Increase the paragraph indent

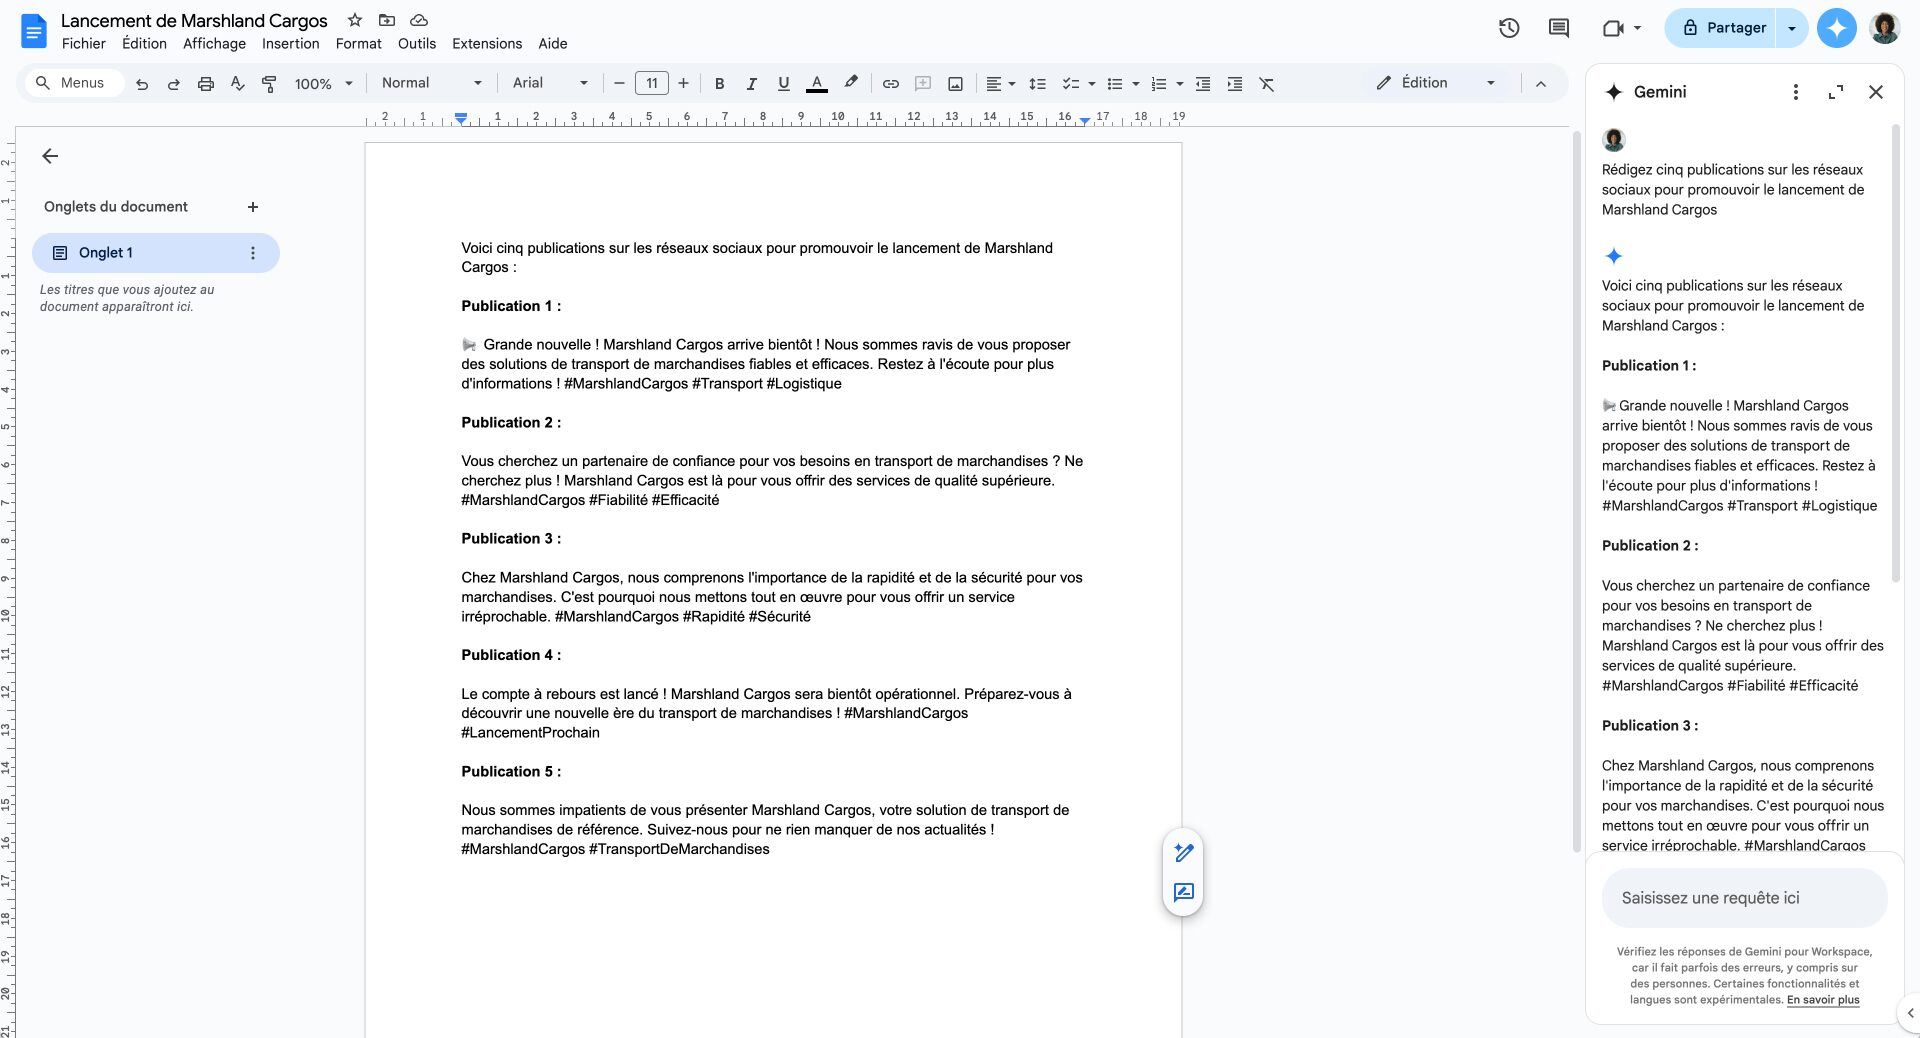pos(1235,84)
